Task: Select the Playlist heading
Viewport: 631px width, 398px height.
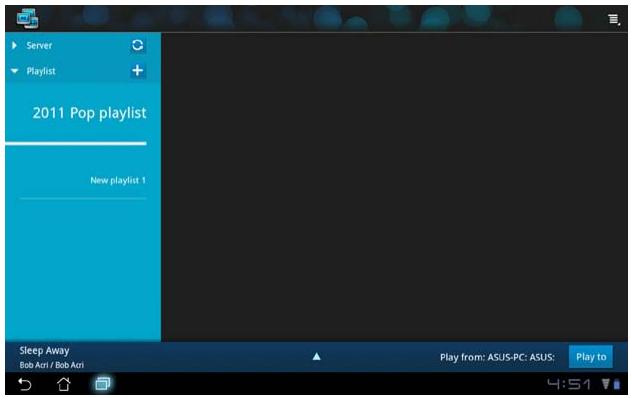Action: [x=41, y=71]
